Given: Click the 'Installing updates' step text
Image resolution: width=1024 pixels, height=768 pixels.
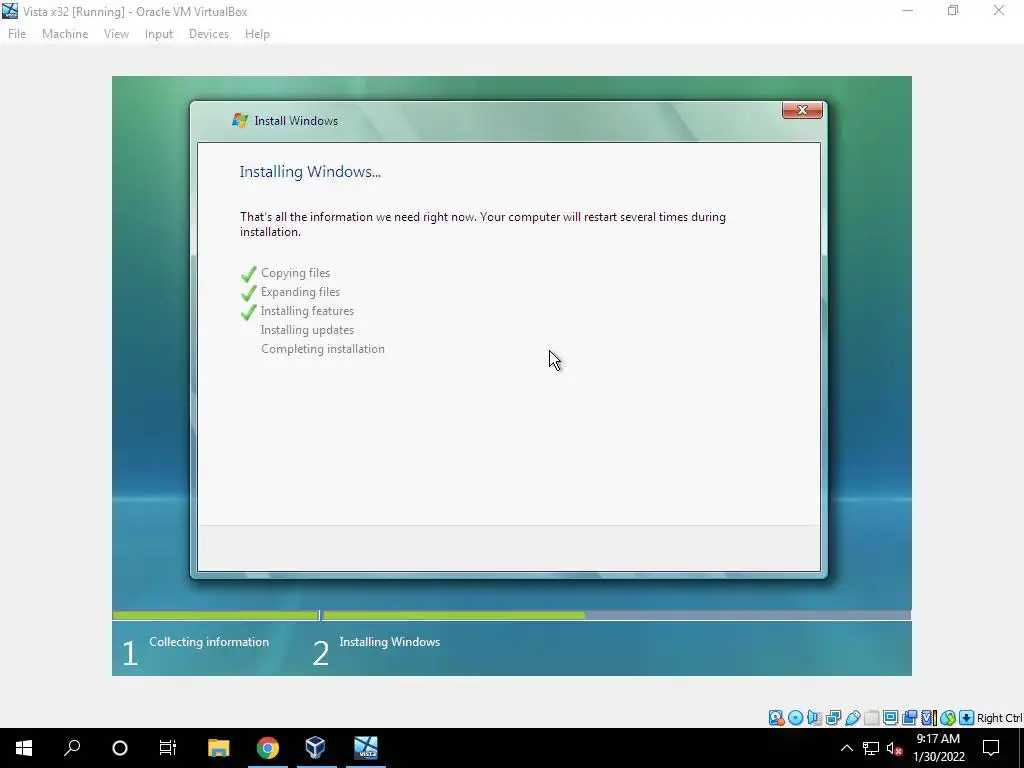Looking at the screenshot, I should (307, 330).
